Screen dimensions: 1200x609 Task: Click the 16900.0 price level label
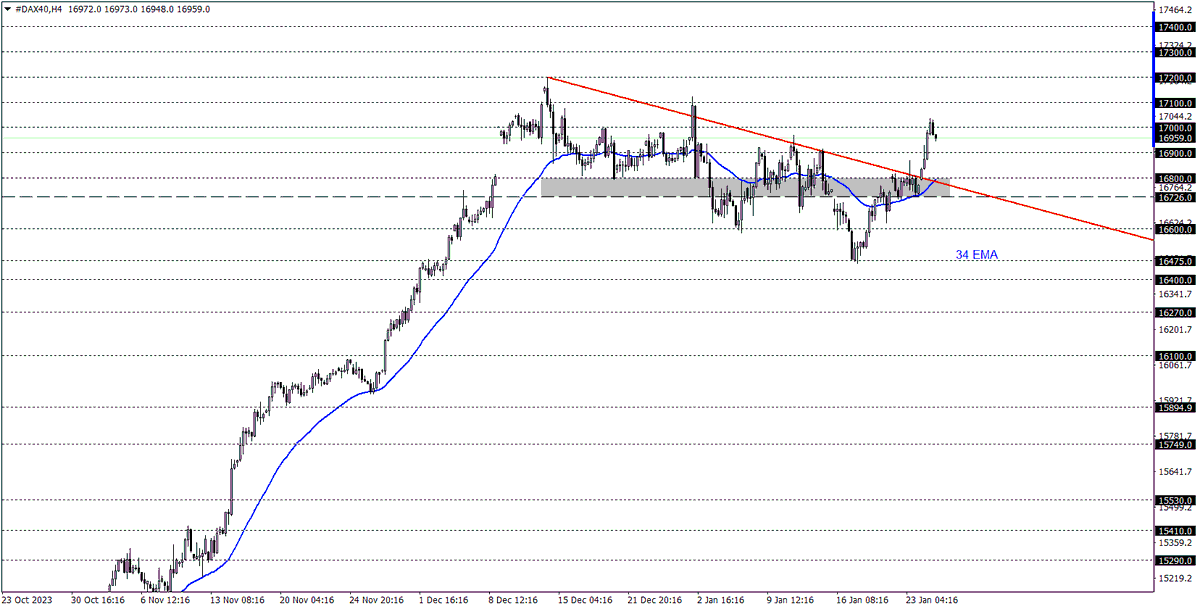point(1174,154)
